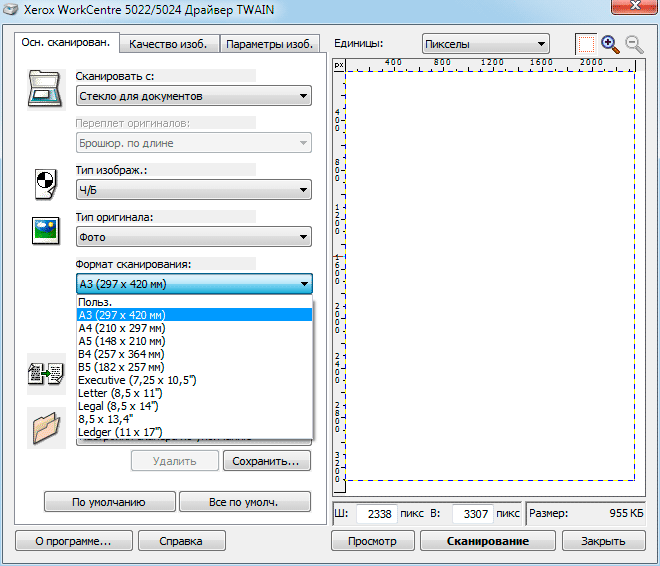660x566 pixels.
Task: Click the 'Сохранить...' button
Action: [x=267, y=461]
